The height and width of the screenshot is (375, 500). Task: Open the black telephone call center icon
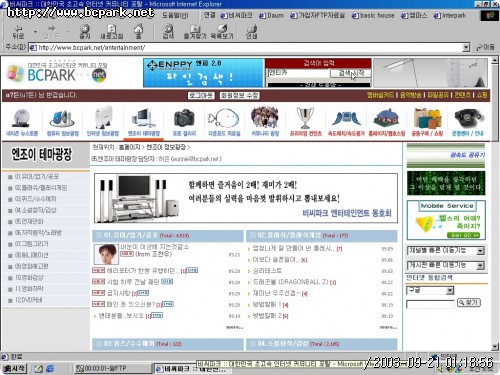[x=468, y=122]
